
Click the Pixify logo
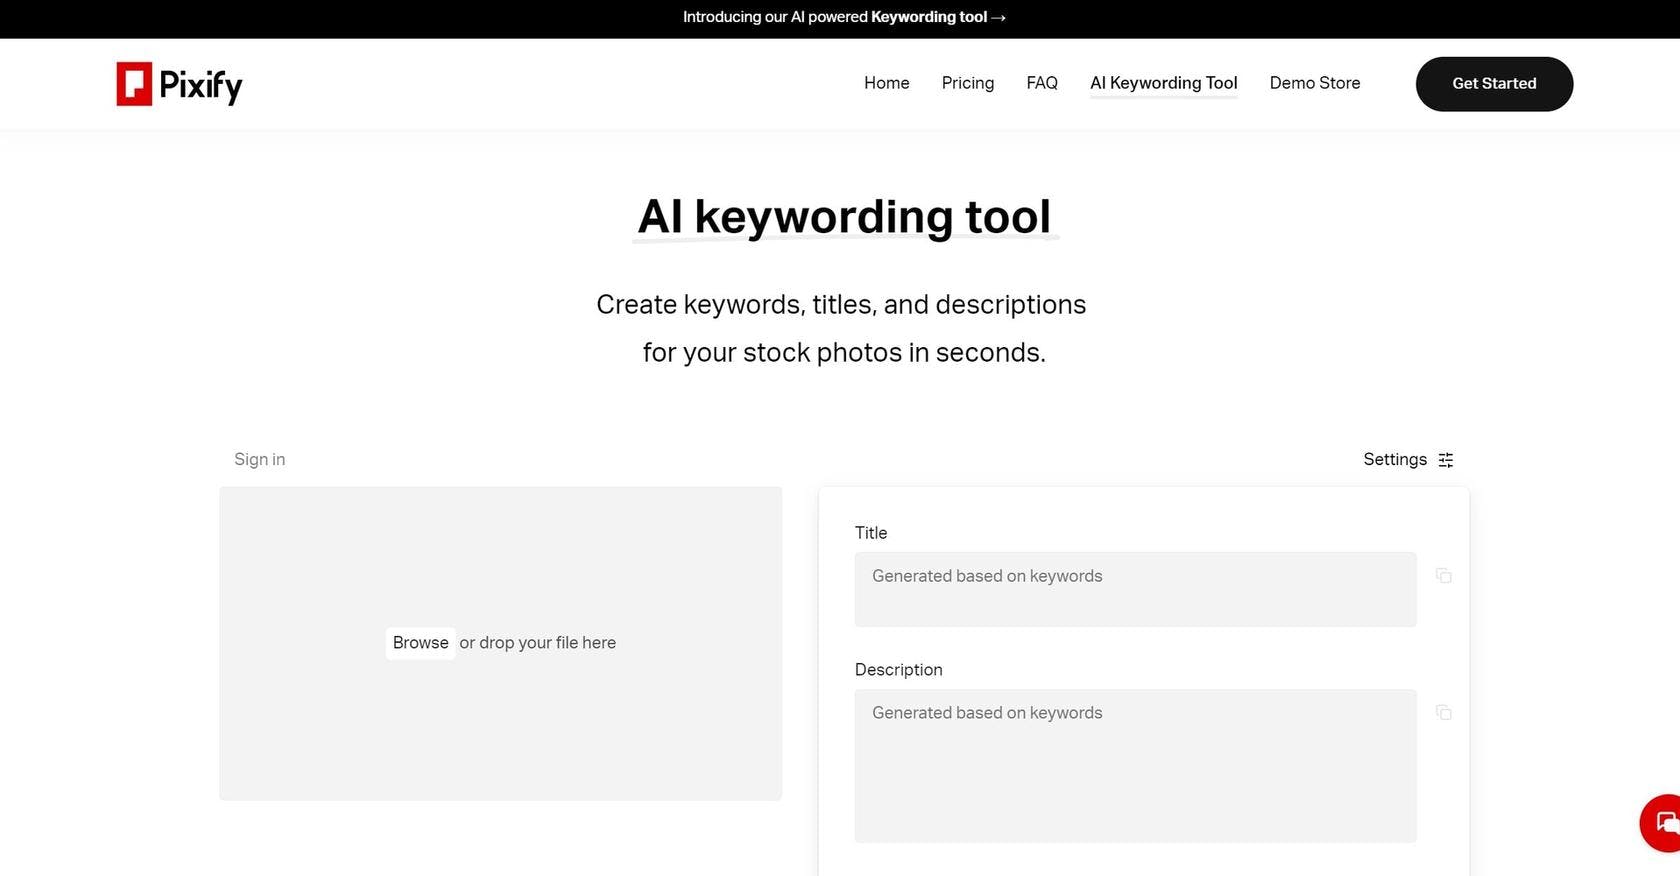click(179, 84)
